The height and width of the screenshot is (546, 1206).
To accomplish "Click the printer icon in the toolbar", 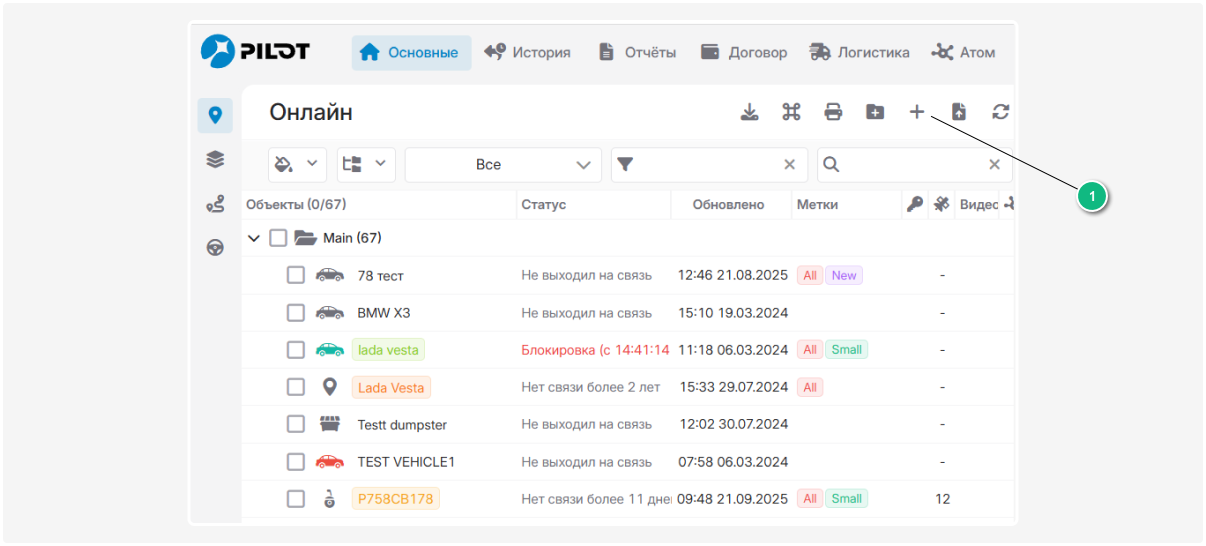I will (x=833, y=112).
